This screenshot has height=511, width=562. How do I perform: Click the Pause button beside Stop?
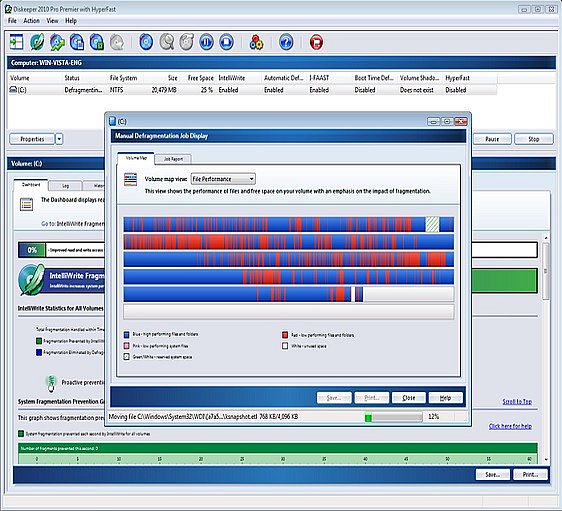tap(492, 139)
